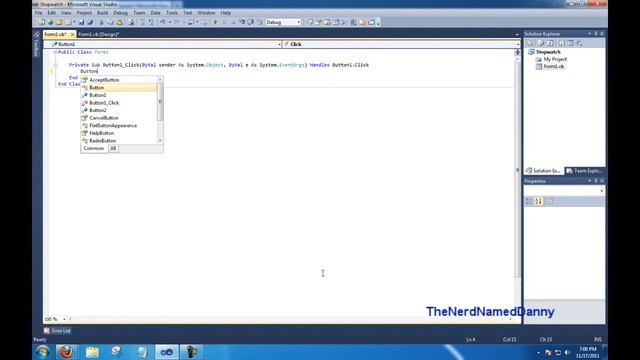Click View Code icon in Solution Explorer
640x360 pixels.
(562, 43)
